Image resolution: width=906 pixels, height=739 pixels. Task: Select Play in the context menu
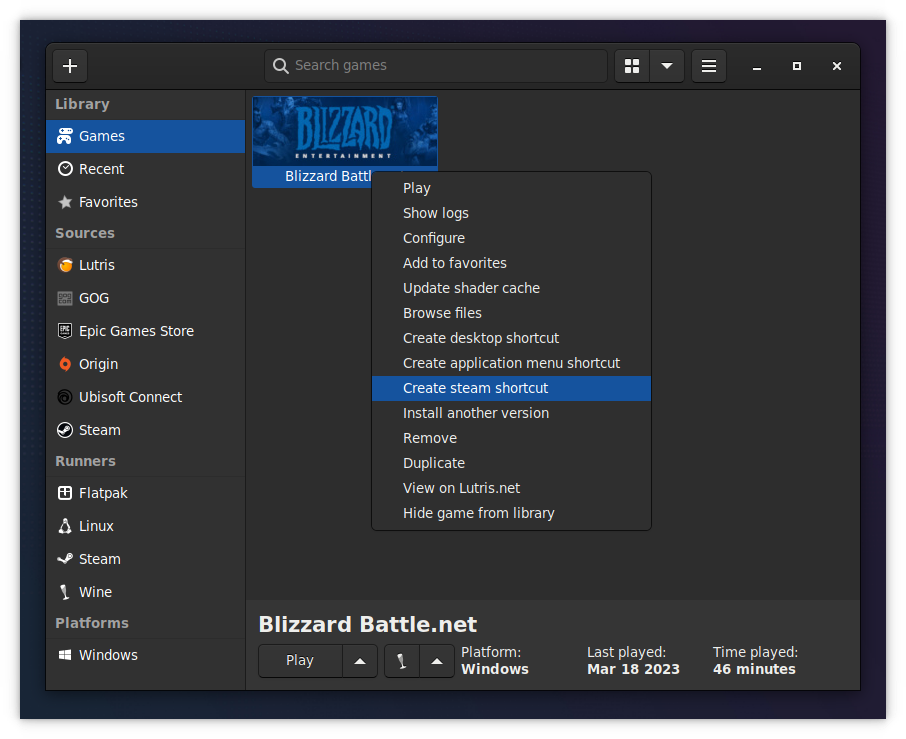coord(511,188)
